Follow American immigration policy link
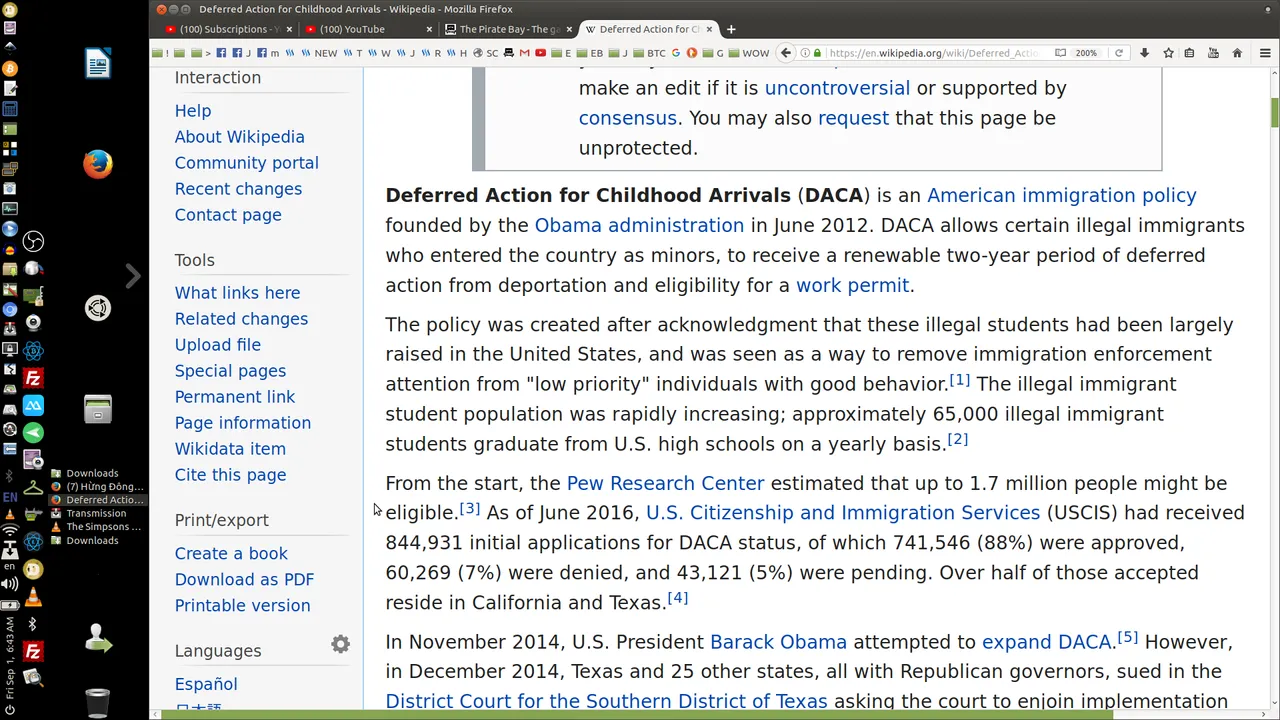The width and height of the screenshot is (1280, 720). tap(1061, 195)
